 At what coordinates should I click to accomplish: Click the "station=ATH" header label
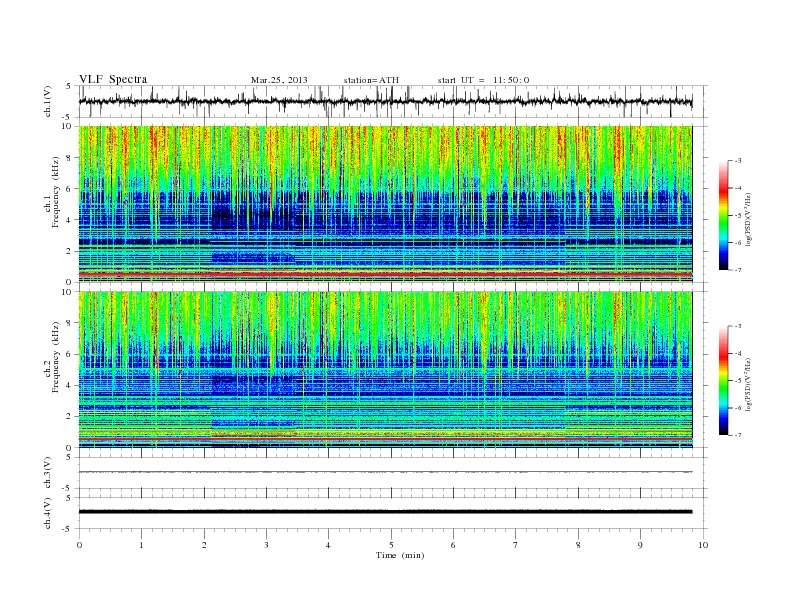[371, 80]
